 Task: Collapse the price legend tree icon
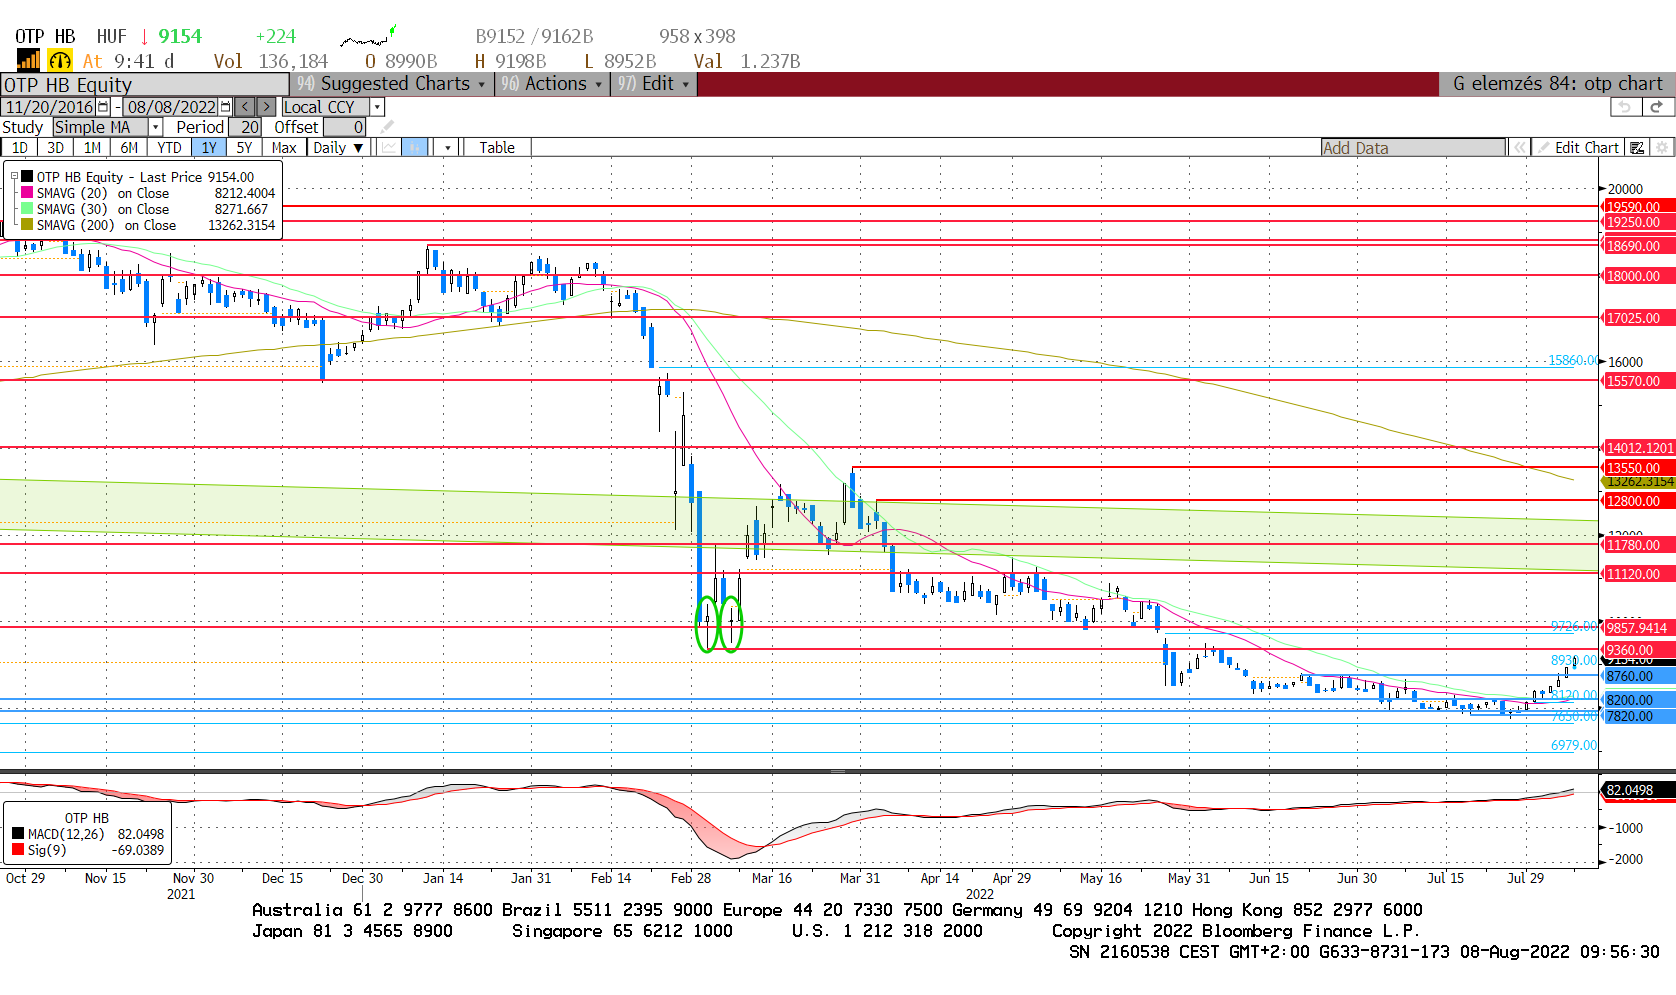[15, 177]
